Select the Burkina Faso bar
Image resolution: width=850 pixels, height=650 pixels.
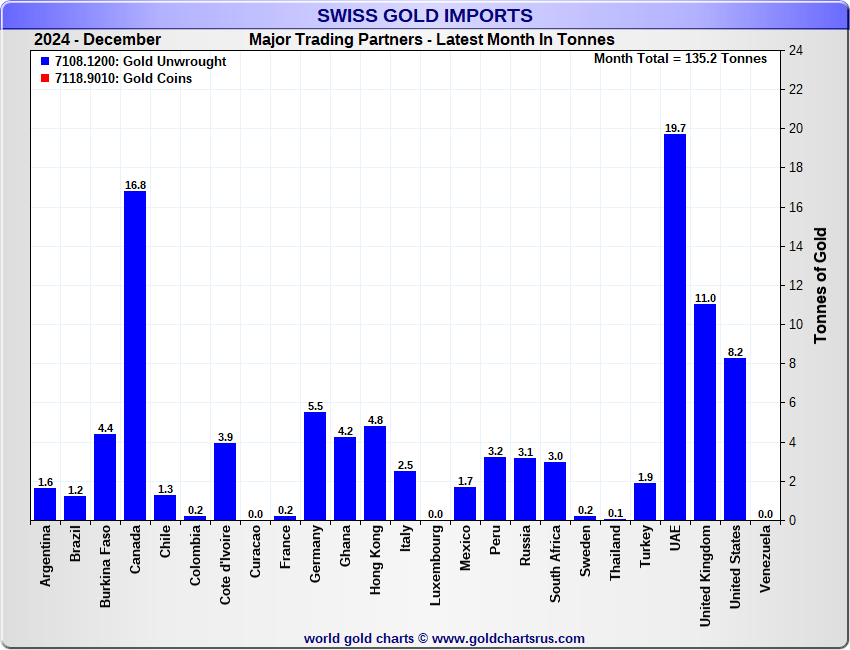coord(105,477)
